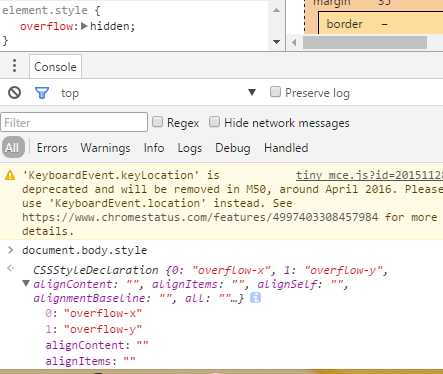Image resolution: width=443 pixels, height=374 pixels.
Task: Click the blue info badge after CSSStyleDeclaration
Action: (x=255, y=298)
